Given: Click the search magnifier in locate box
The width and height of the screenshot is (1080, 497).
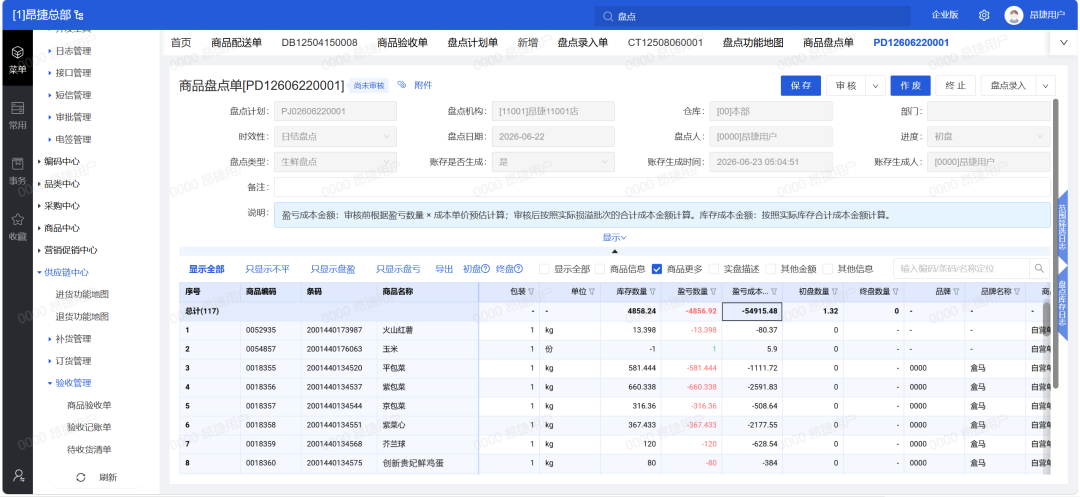Looking at the screenshot, I should [x=1039, y=268].
